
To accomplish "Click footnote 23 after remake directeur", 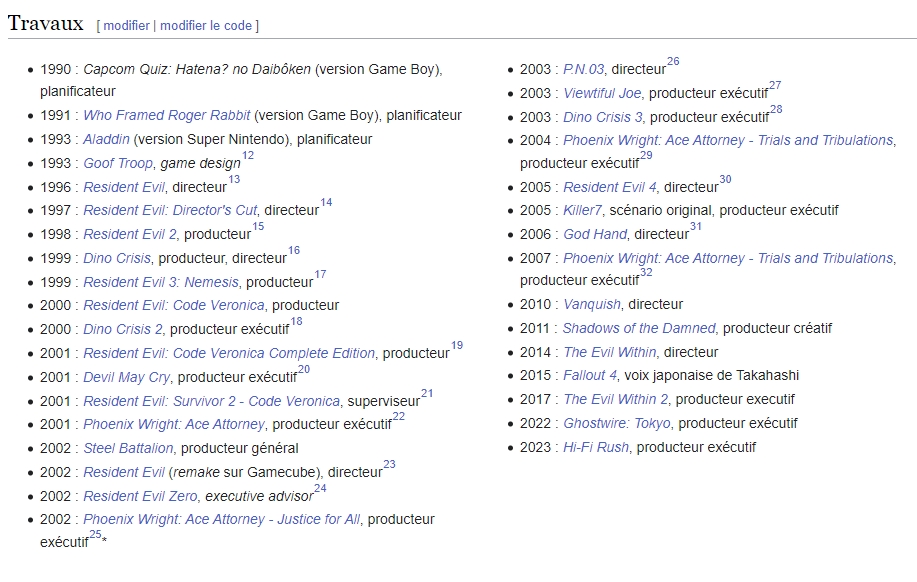I will click(x=389, y=464).
